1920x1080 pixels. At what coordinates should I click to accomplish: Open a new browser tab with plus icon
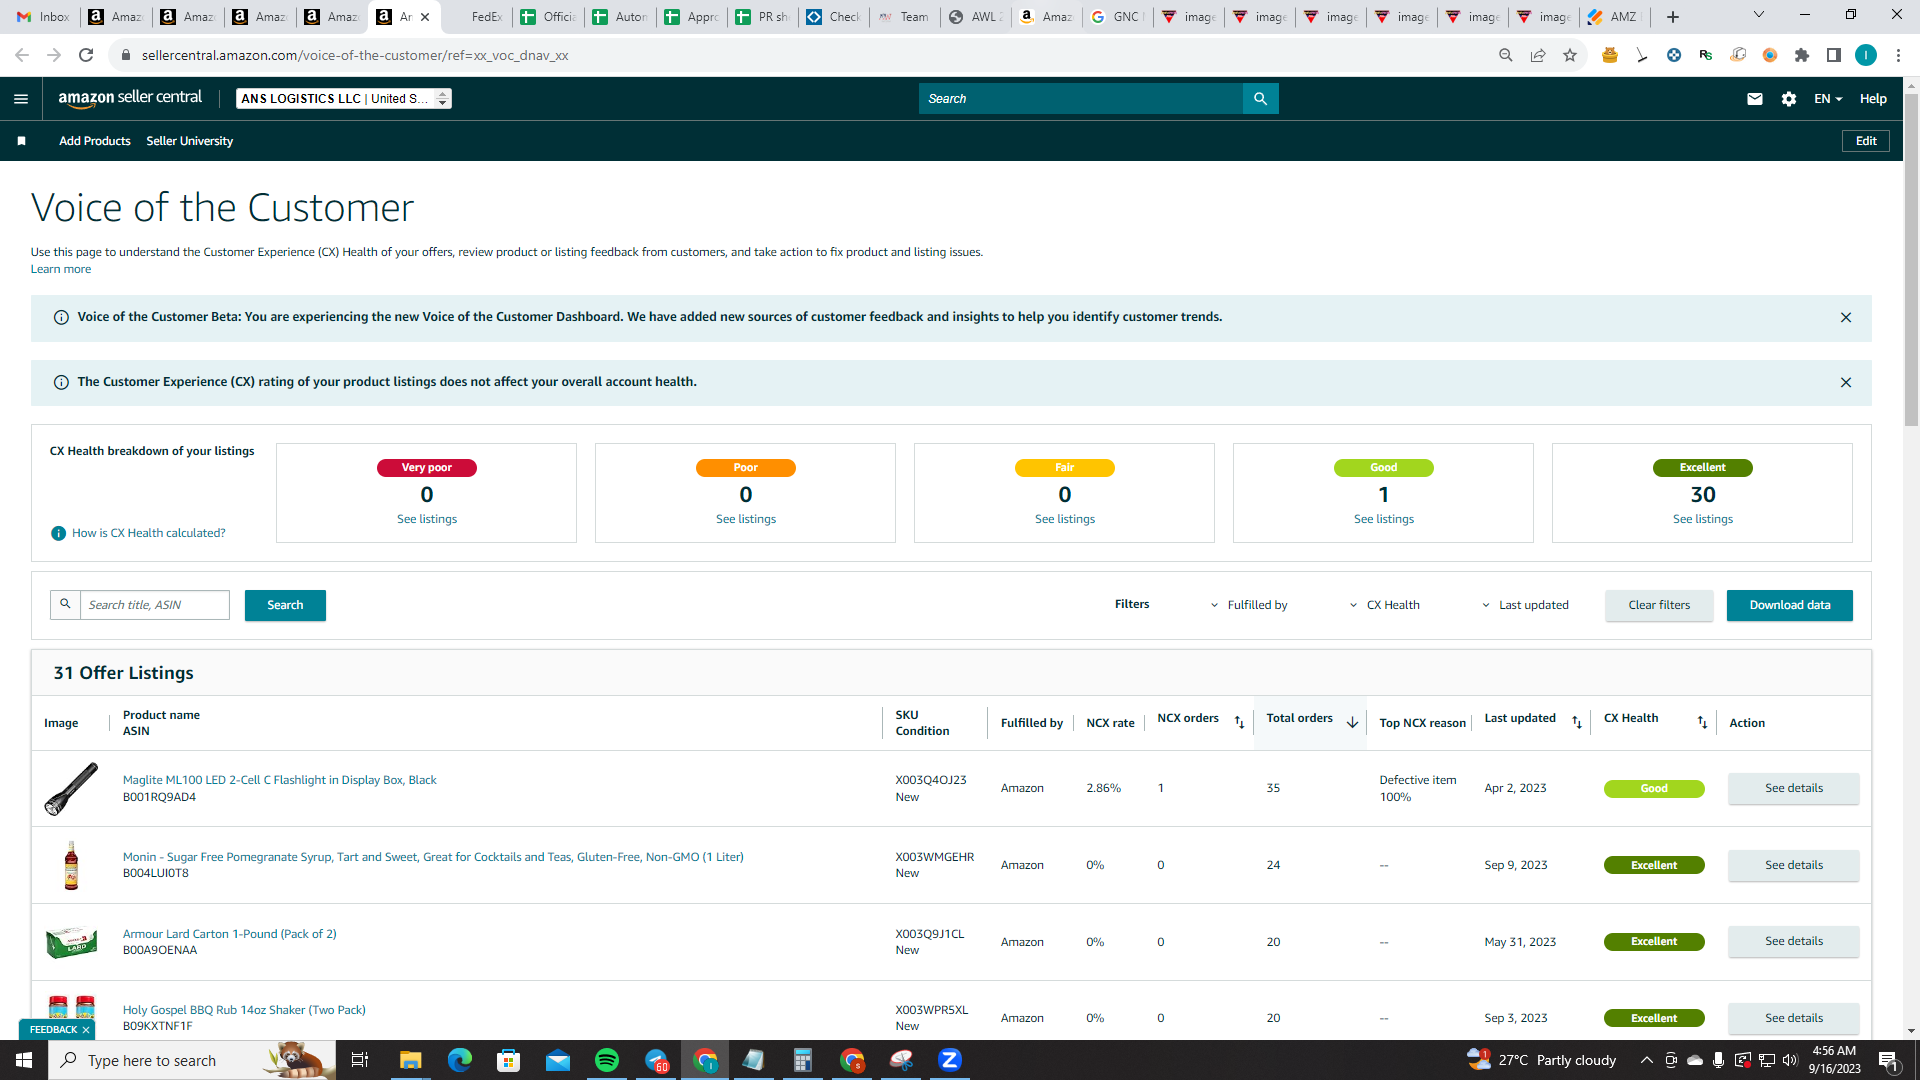[1673, 17]
